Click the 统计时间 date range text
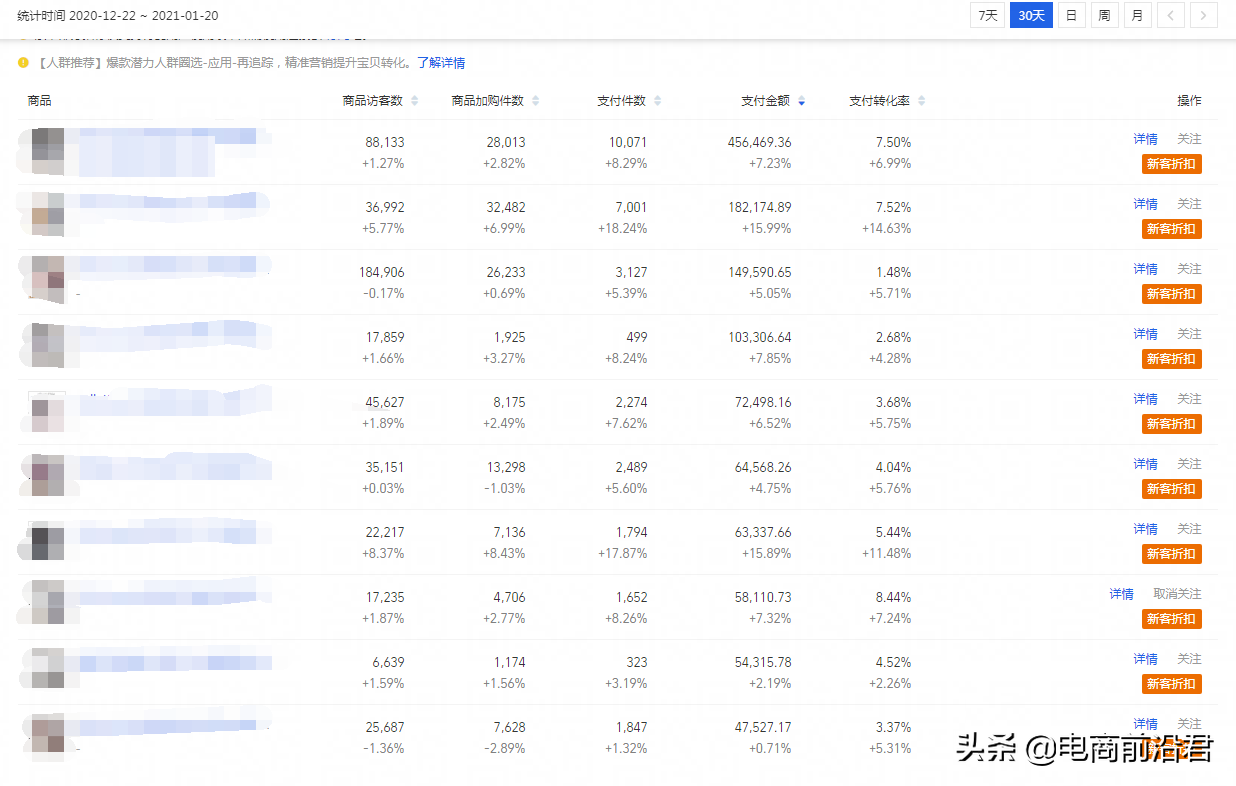 pyautogui.click(x=117, y=15)
